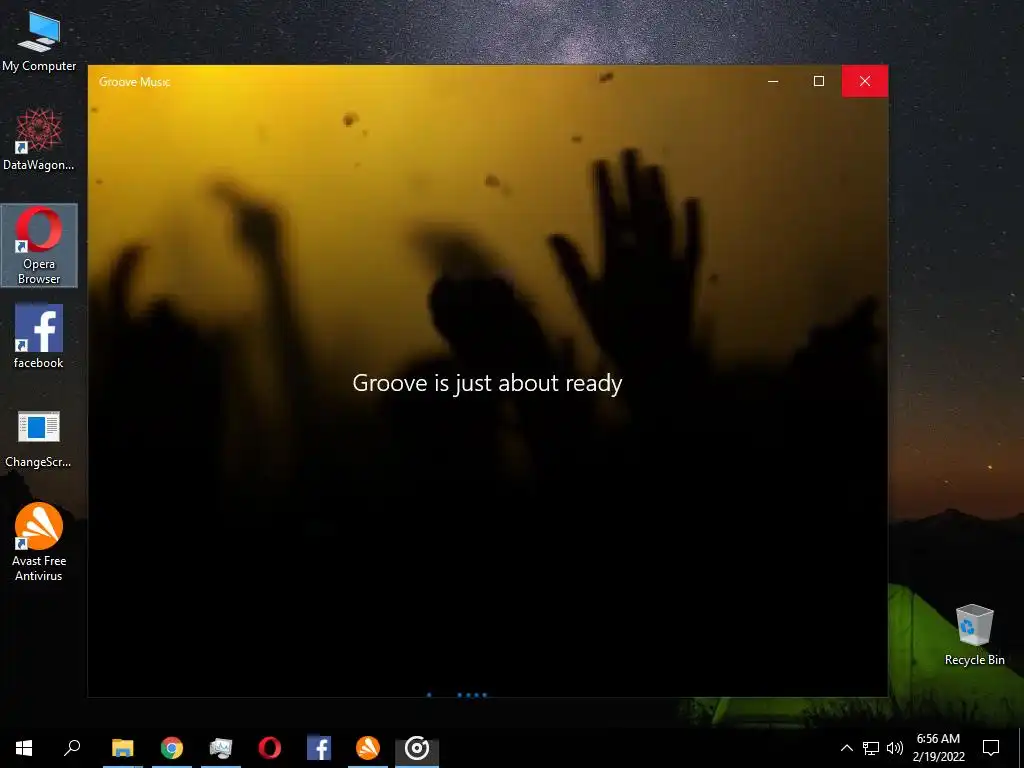The height and width of the screenshot is (768, 1024).
Task: Open My Computer desktop icon
Action: coord(39,40)
